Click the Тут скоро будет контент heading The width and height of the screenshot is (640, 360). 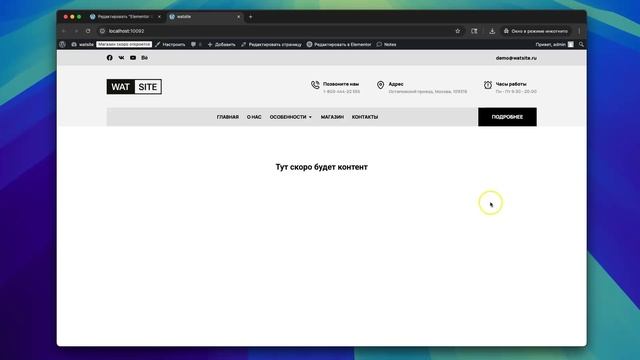click(322, 167)
